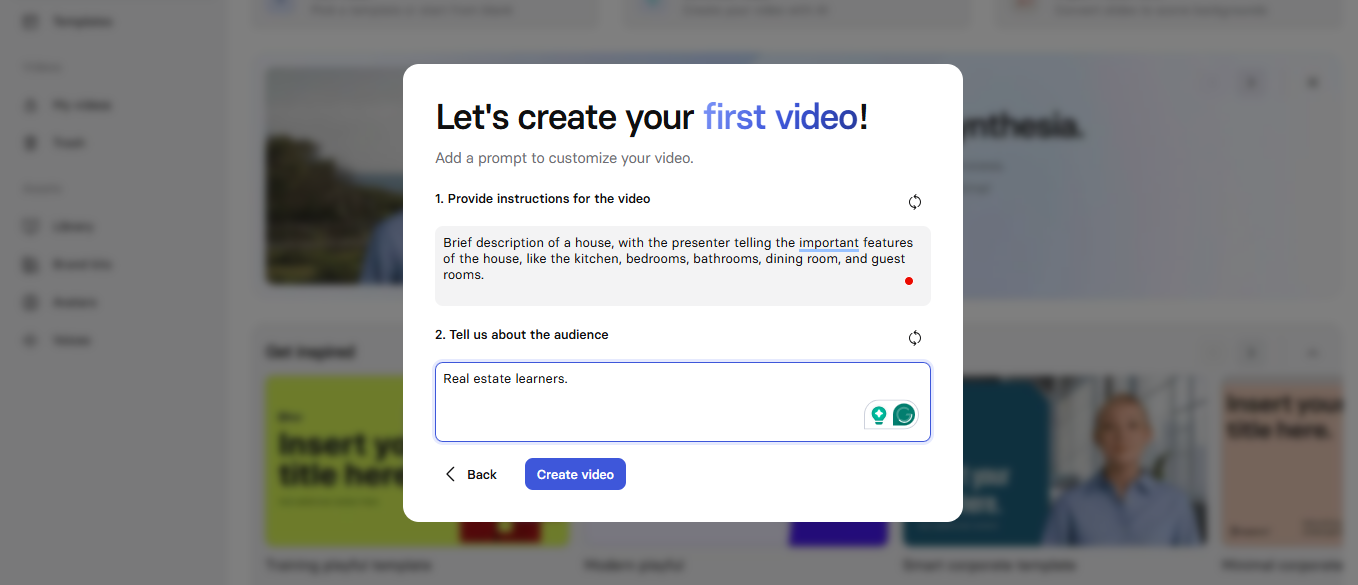Click the Create video button

click(x=575, y=474)
